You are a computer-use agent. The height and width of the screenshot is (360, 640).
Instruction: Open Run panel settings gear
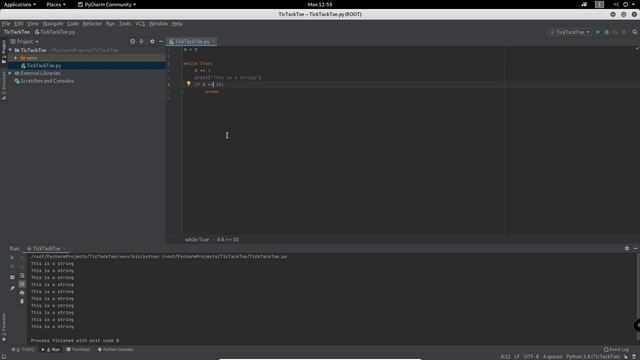click(627, 248)
